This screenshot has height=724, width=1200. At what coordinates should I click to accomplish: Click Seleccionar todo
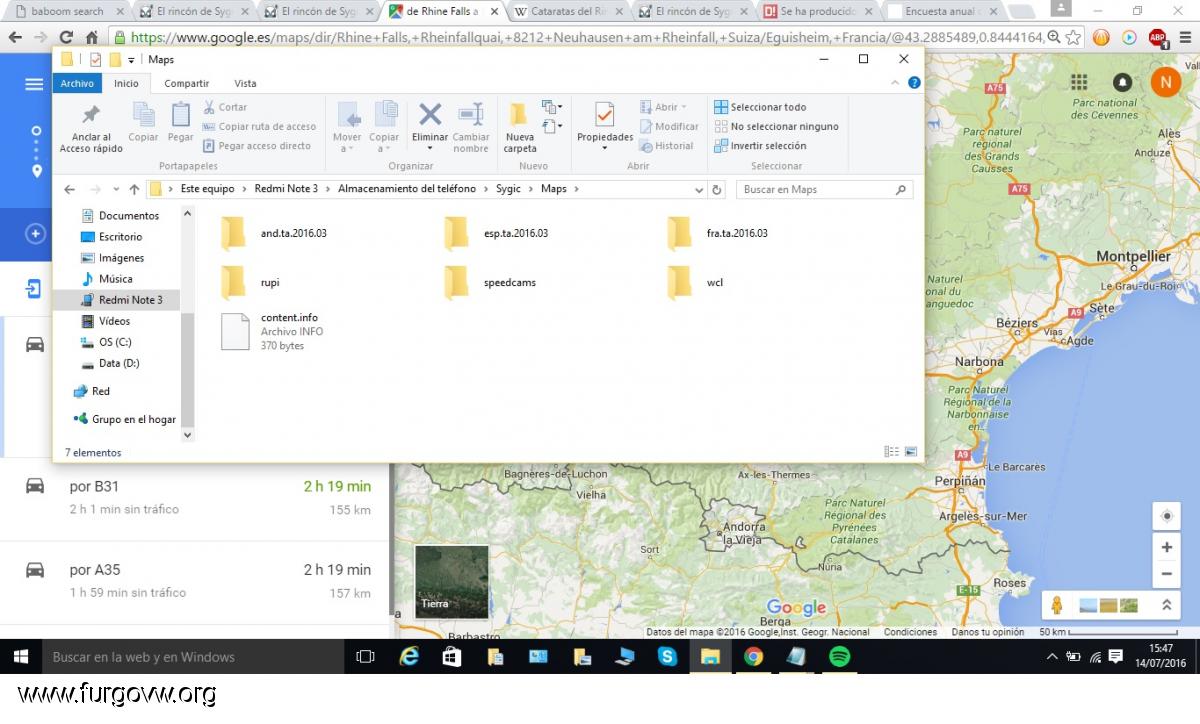760,107
